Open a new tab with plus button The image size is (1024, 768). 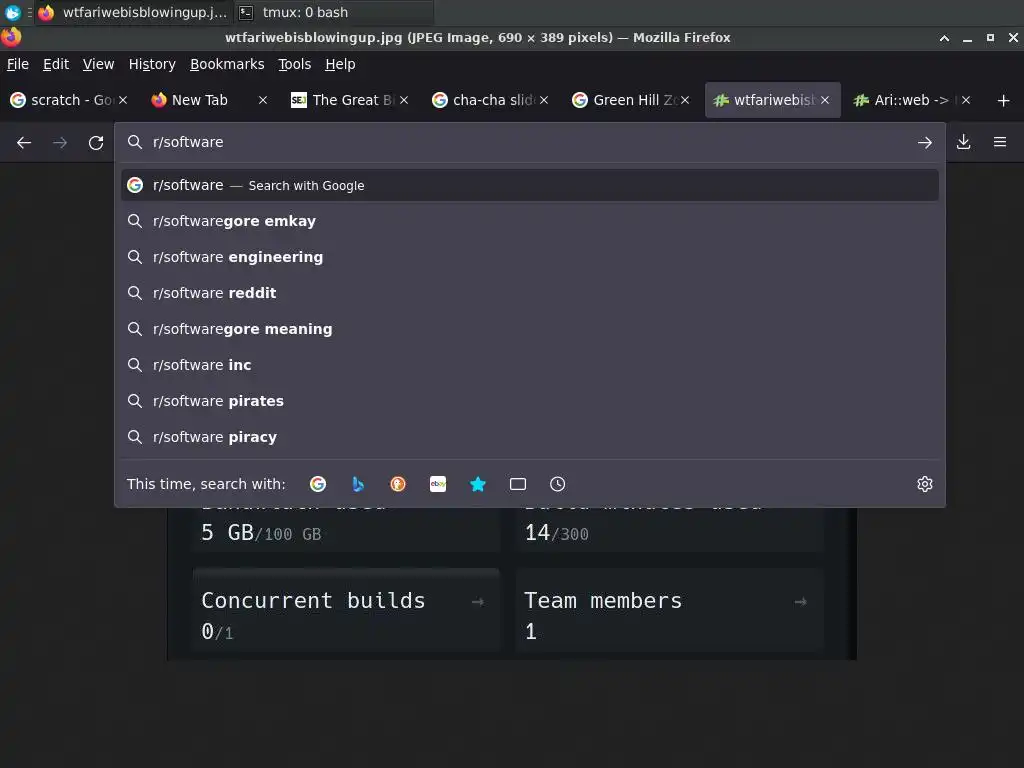point(1004,100)
